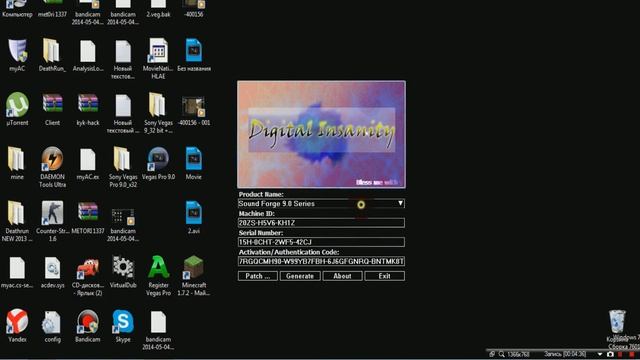Launch Counter-Strike 1.6 shortcut
Screen dimensions: 640x360
point(52,213)
